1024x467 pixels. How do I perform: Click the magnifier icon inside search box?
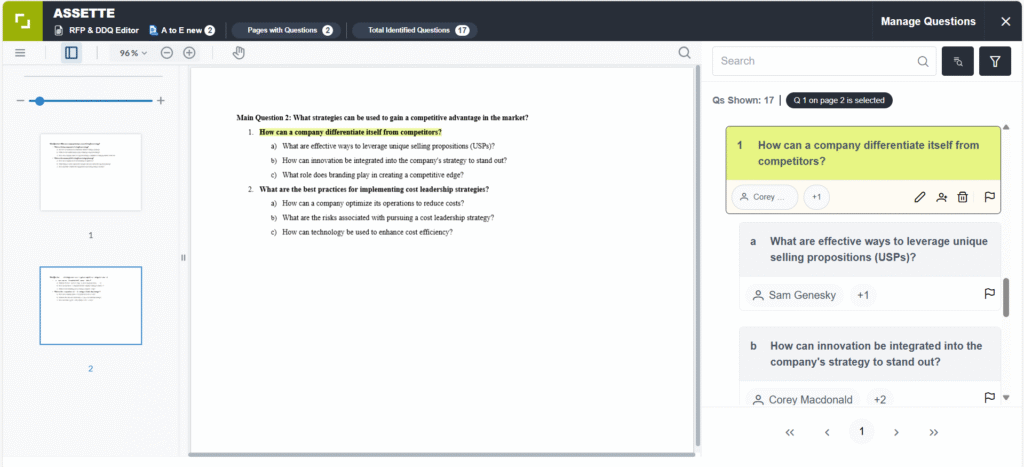point(923,61)
